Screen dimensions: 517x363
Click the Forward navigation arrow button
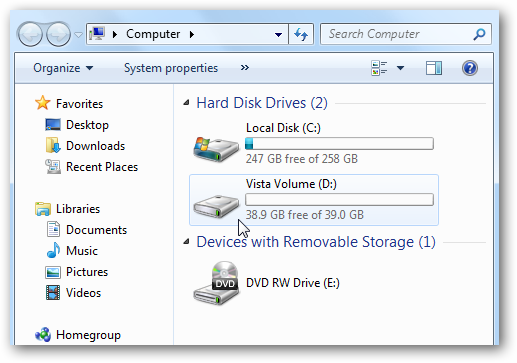pyautogui.click(x=58, y=34)
